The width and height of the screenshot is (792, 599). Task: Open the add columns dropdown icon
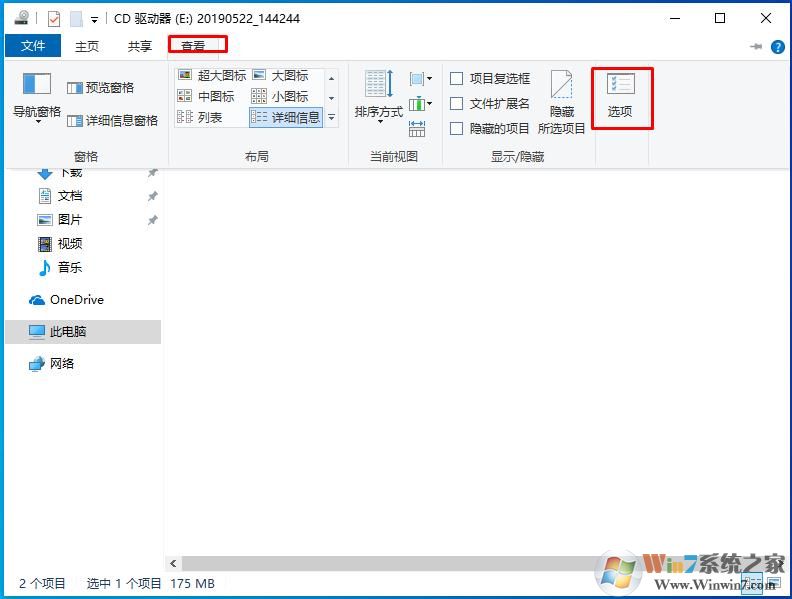tap(420, 105)
